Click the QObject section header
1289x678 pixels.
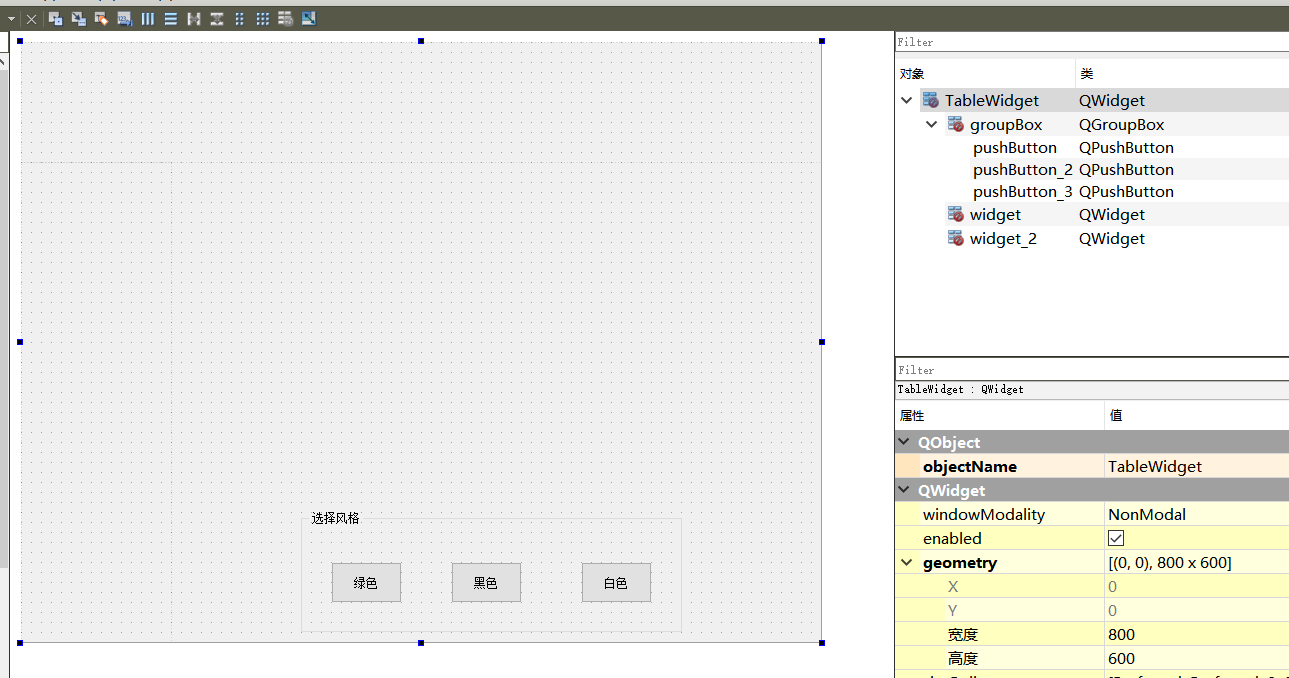[1092, 442]
